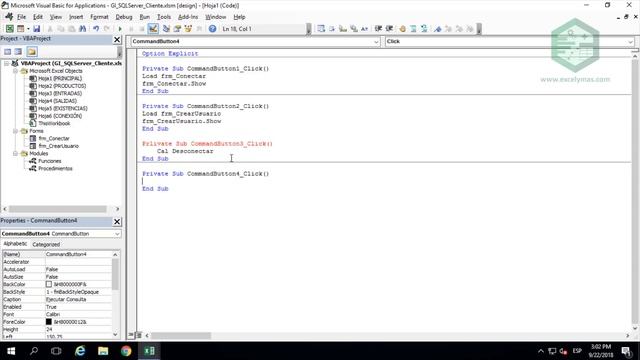The height and width of the screenshot is (360, 640).
Task: Click the Quick Info icon
Action: click(x=343, y=29)
